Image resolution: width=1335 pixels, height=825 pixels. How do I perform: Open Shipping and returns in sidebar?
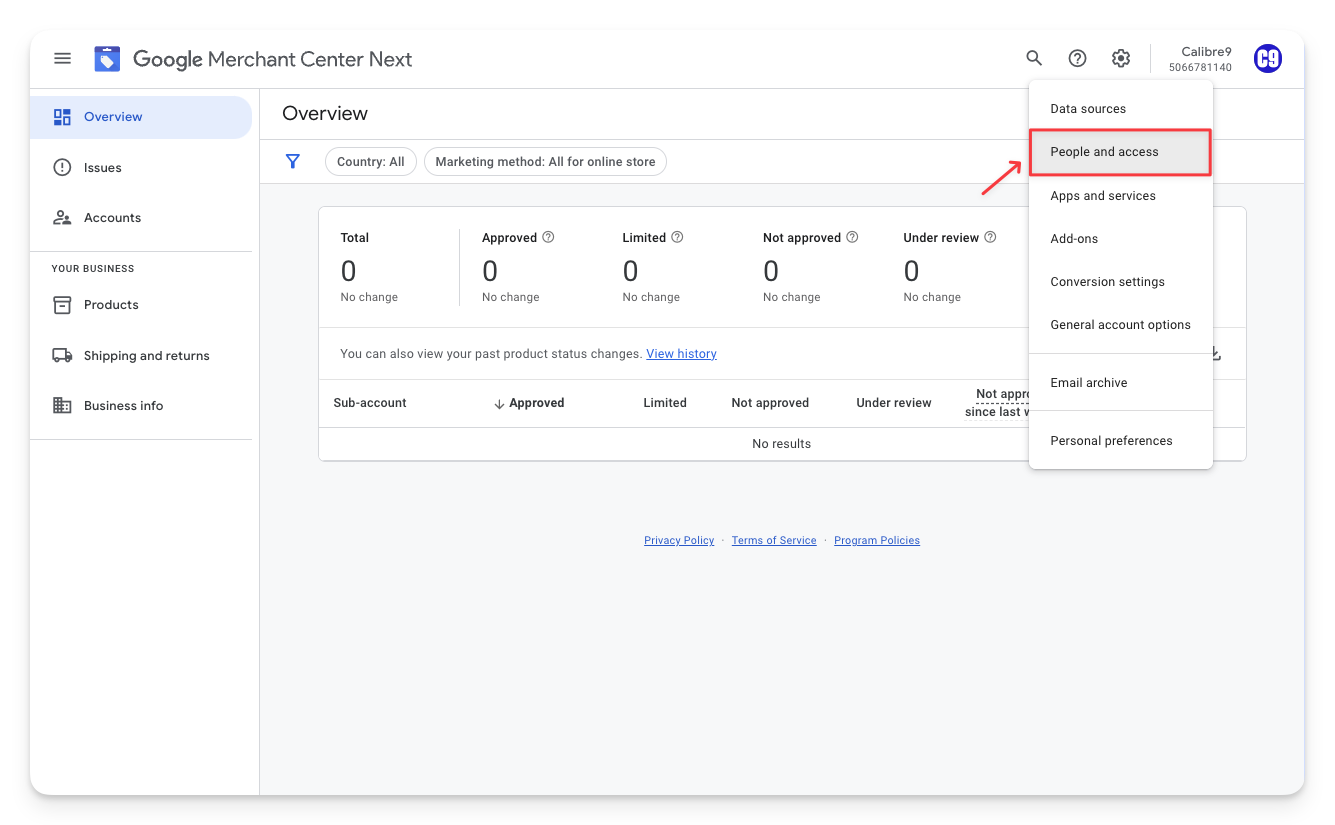pyautogui.click(x=146, y=356)
